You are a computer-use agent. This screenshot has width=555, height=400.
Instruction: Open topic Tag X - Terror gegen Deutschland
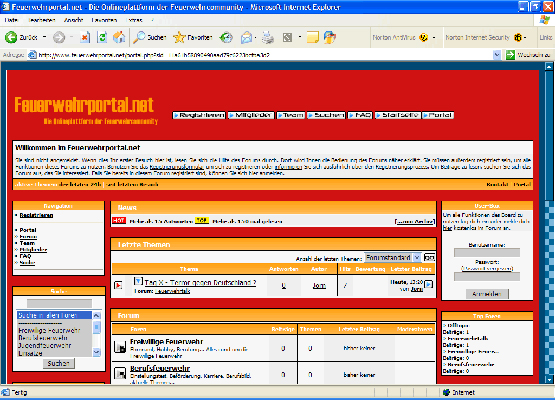click(200, 282)
